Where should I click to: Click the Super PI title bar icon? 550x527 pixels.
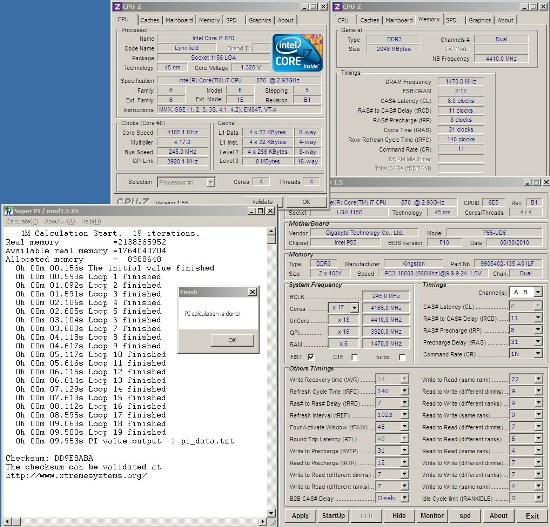point(8,211)
